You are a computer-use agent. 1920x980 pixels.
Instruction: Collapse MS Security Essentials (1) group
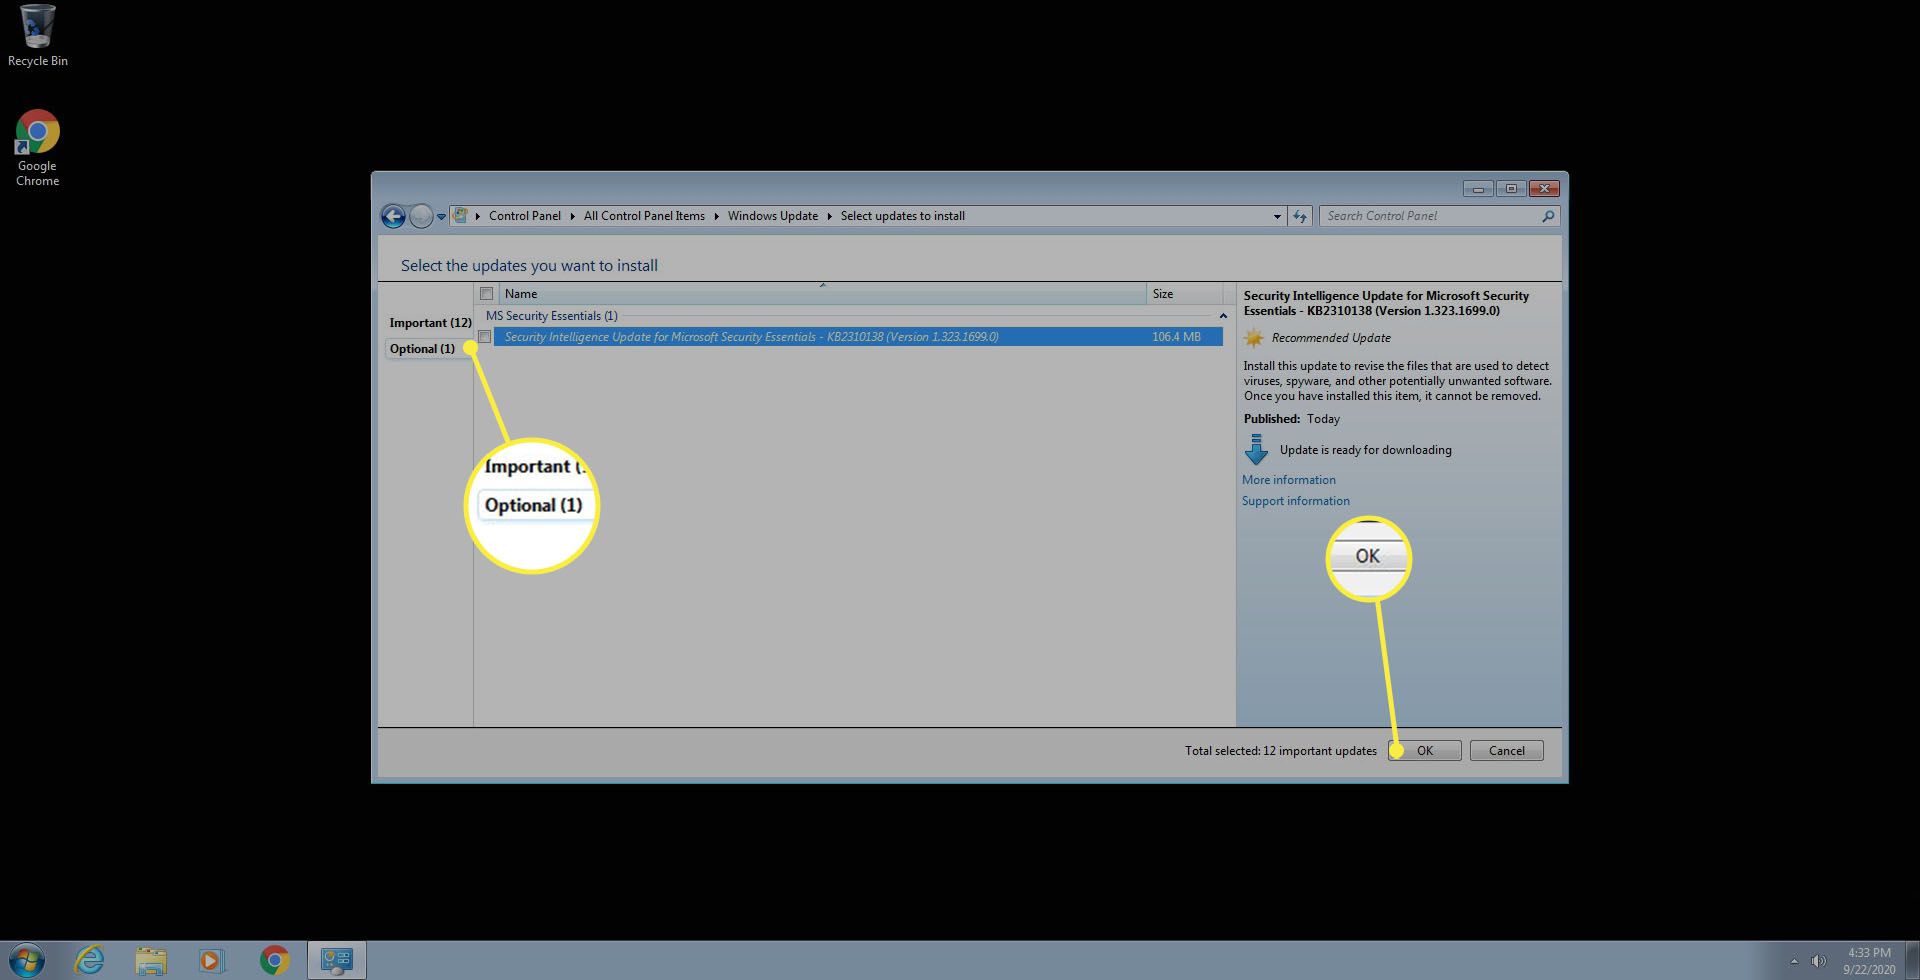click(1223, 316)
